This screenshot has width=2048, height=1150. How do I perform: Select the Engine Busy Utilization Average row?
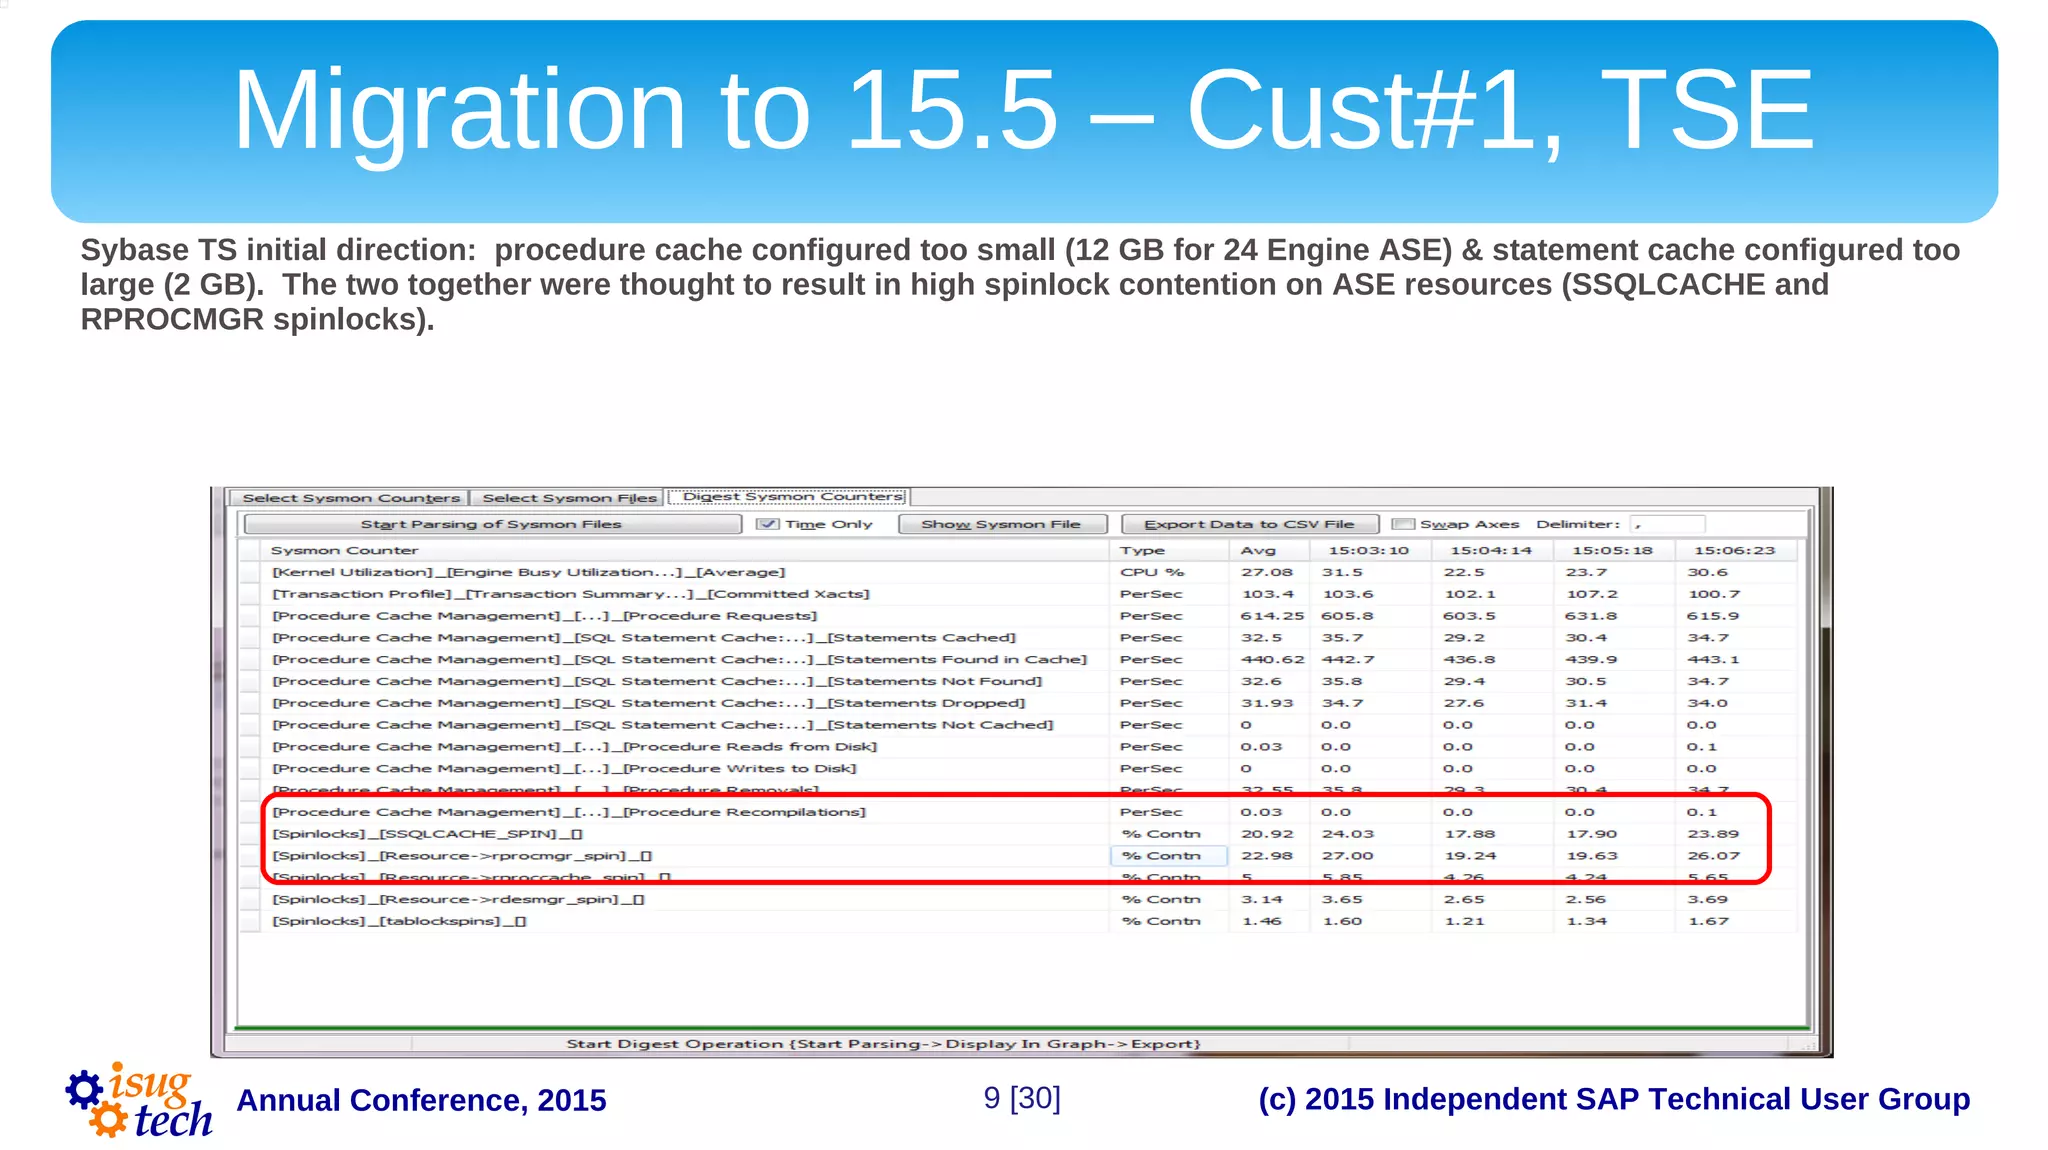[1018, 572]
